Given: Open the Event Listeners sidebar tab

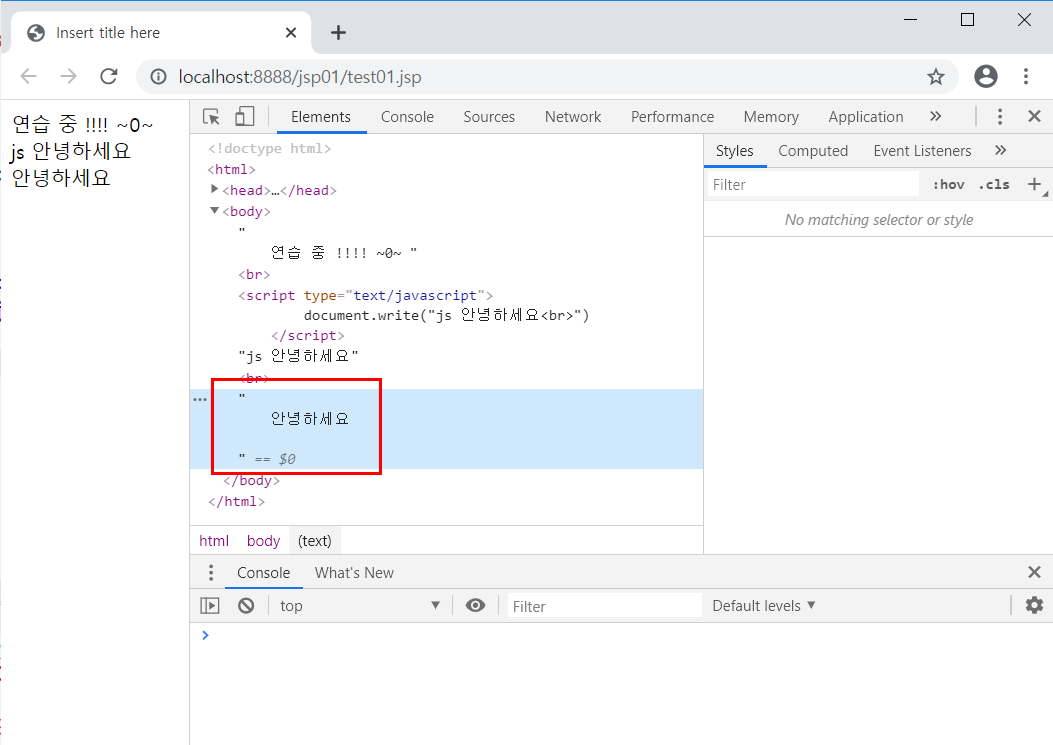Looking at the screenshot, I should [x=922, y=151].
